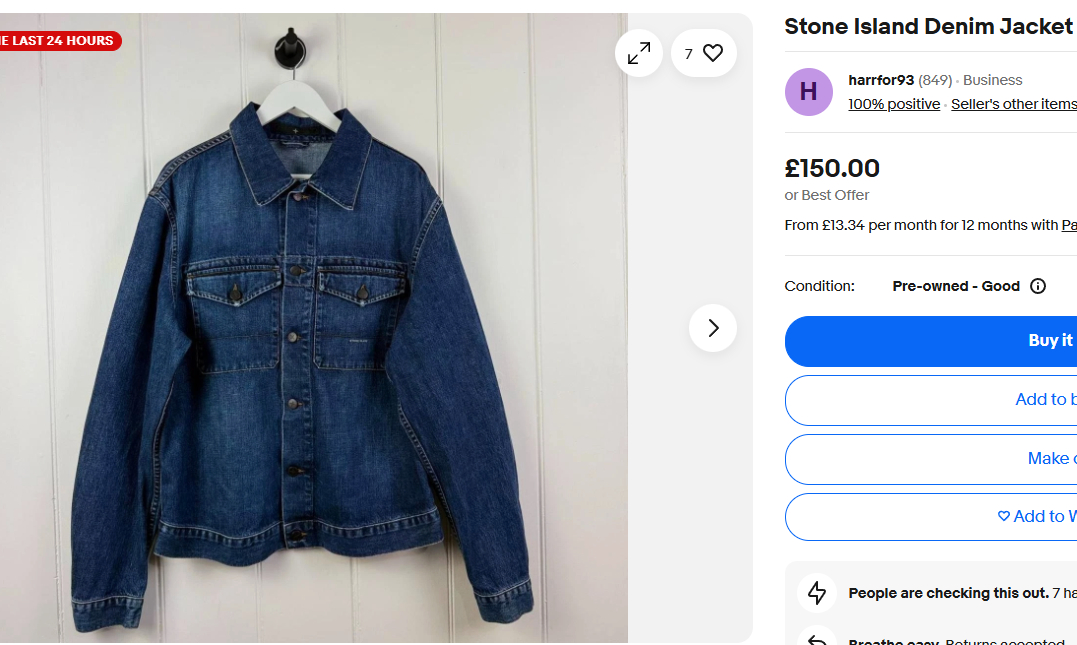The width and height of the screenshot is (1077, 645).
Task: Expand the jacket photo to fullscreen
Action: pos(638,53)
